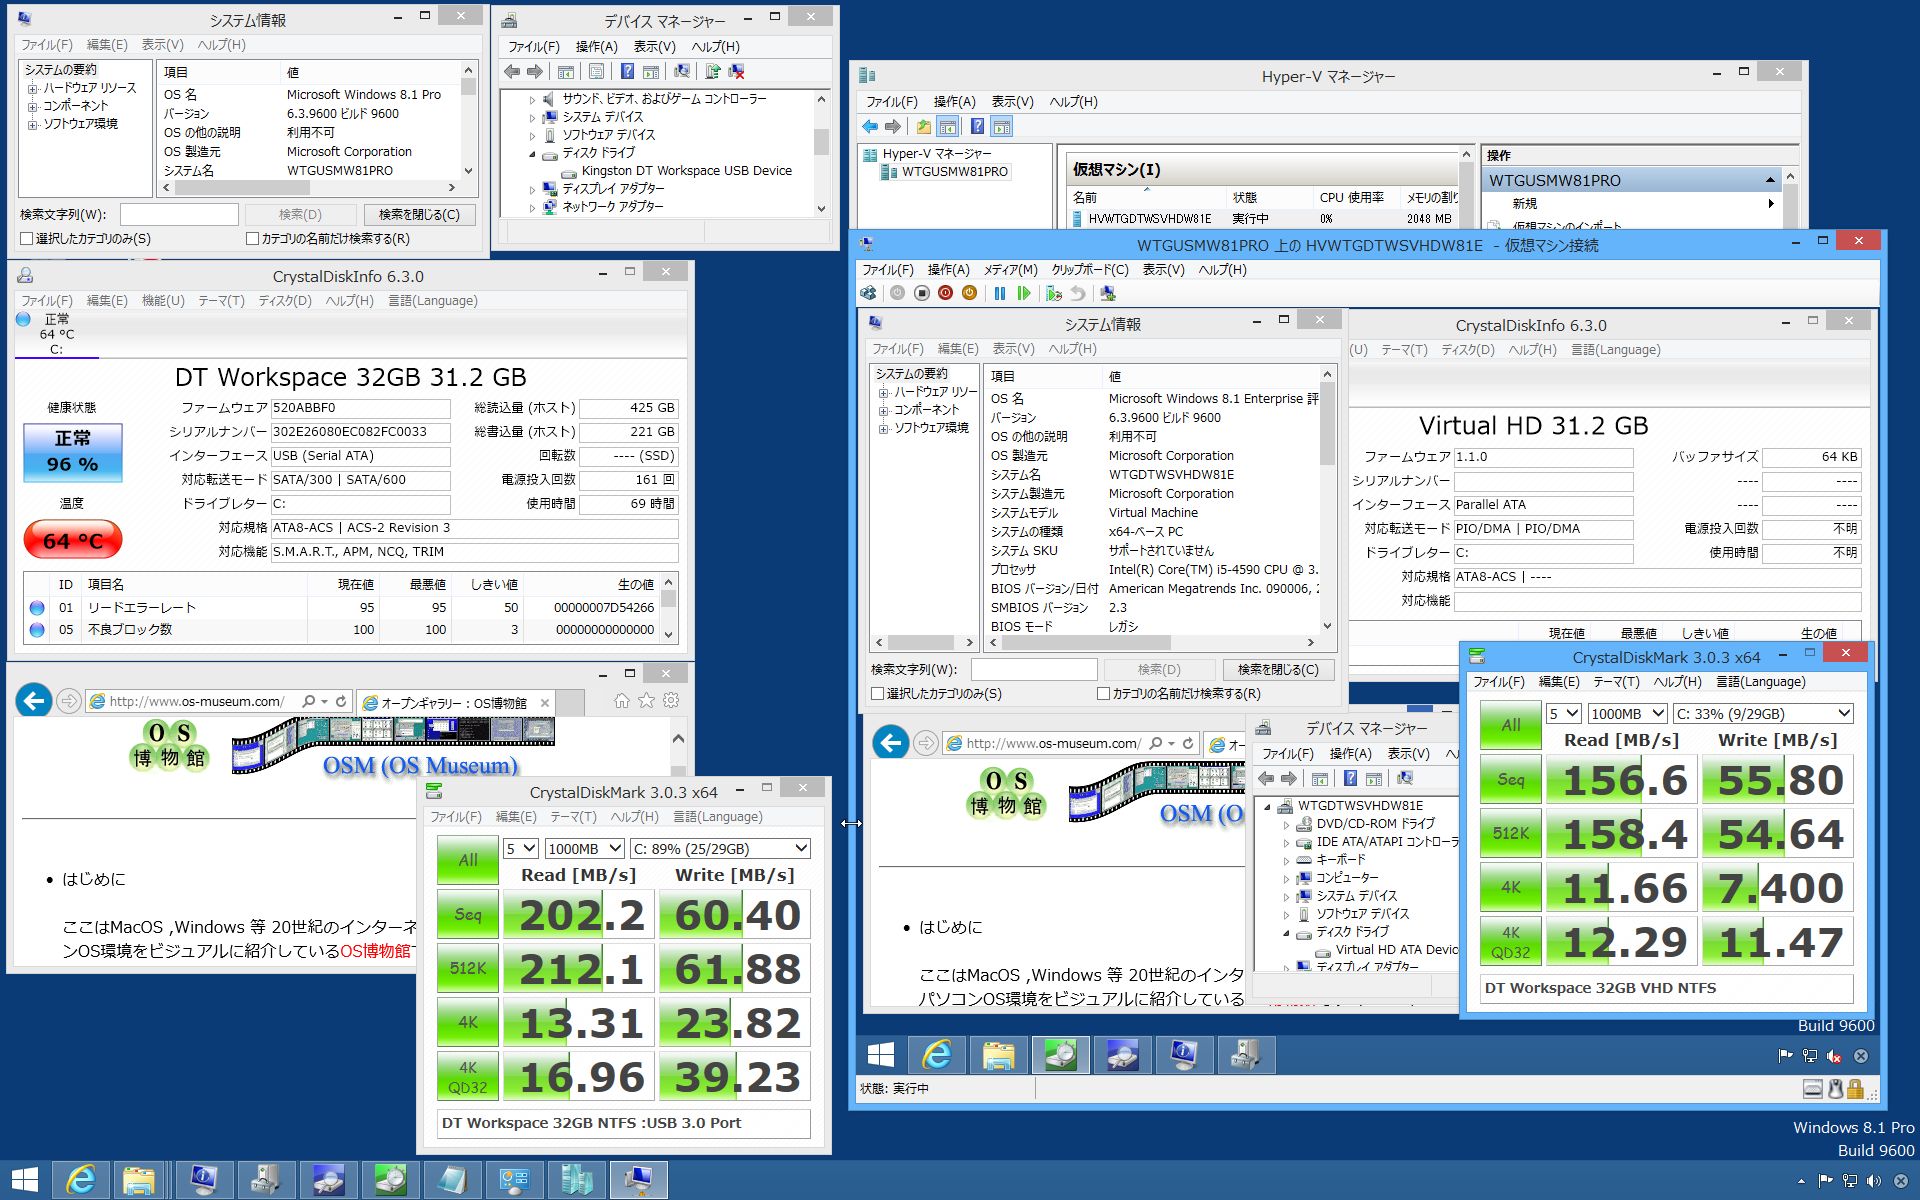Click green All button in host CrystalDiskMark
Screen dimensions: 1920x1200
tap(468, 860)
